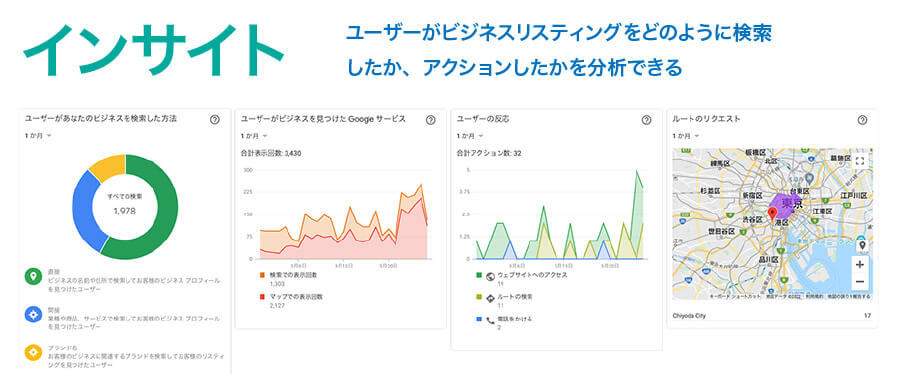
Task: Click ウェブサイトへのアクセス legend label
Action: coord(532,275)
